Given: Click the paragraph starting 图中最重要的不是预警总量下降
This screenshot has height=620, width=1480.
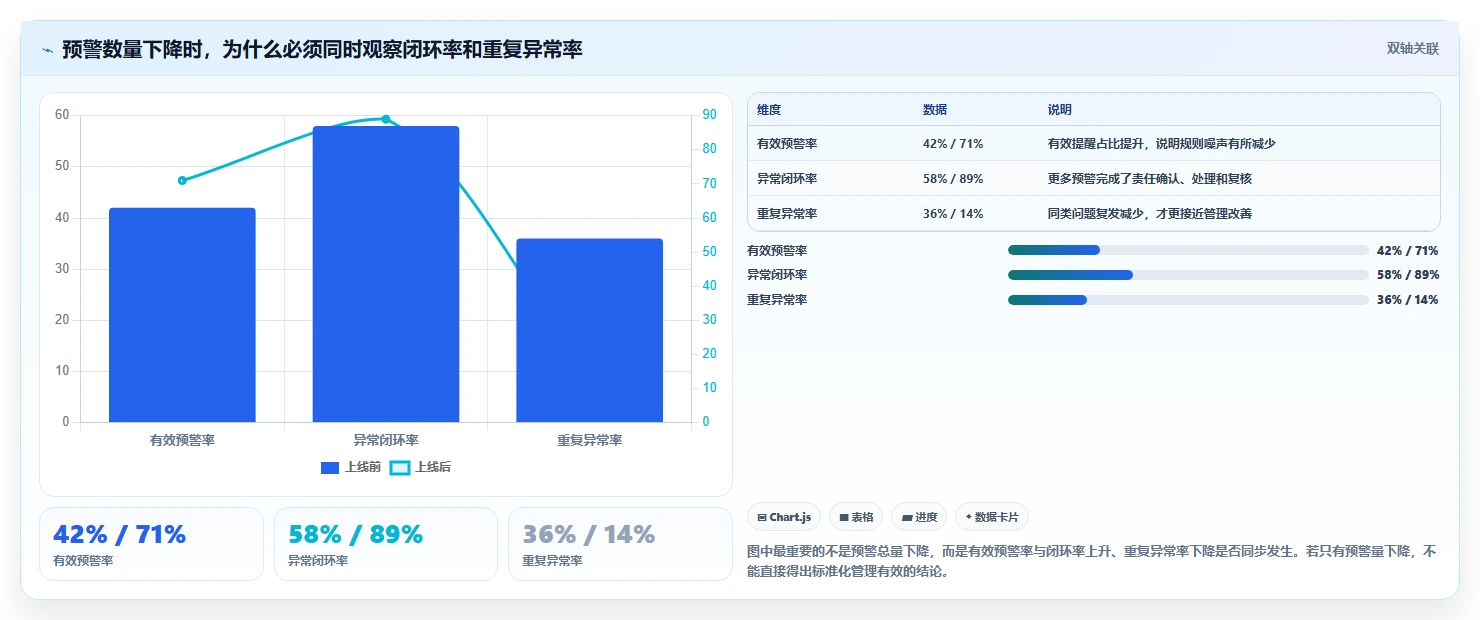Looking at the screenshot, I should point(1092,562).
